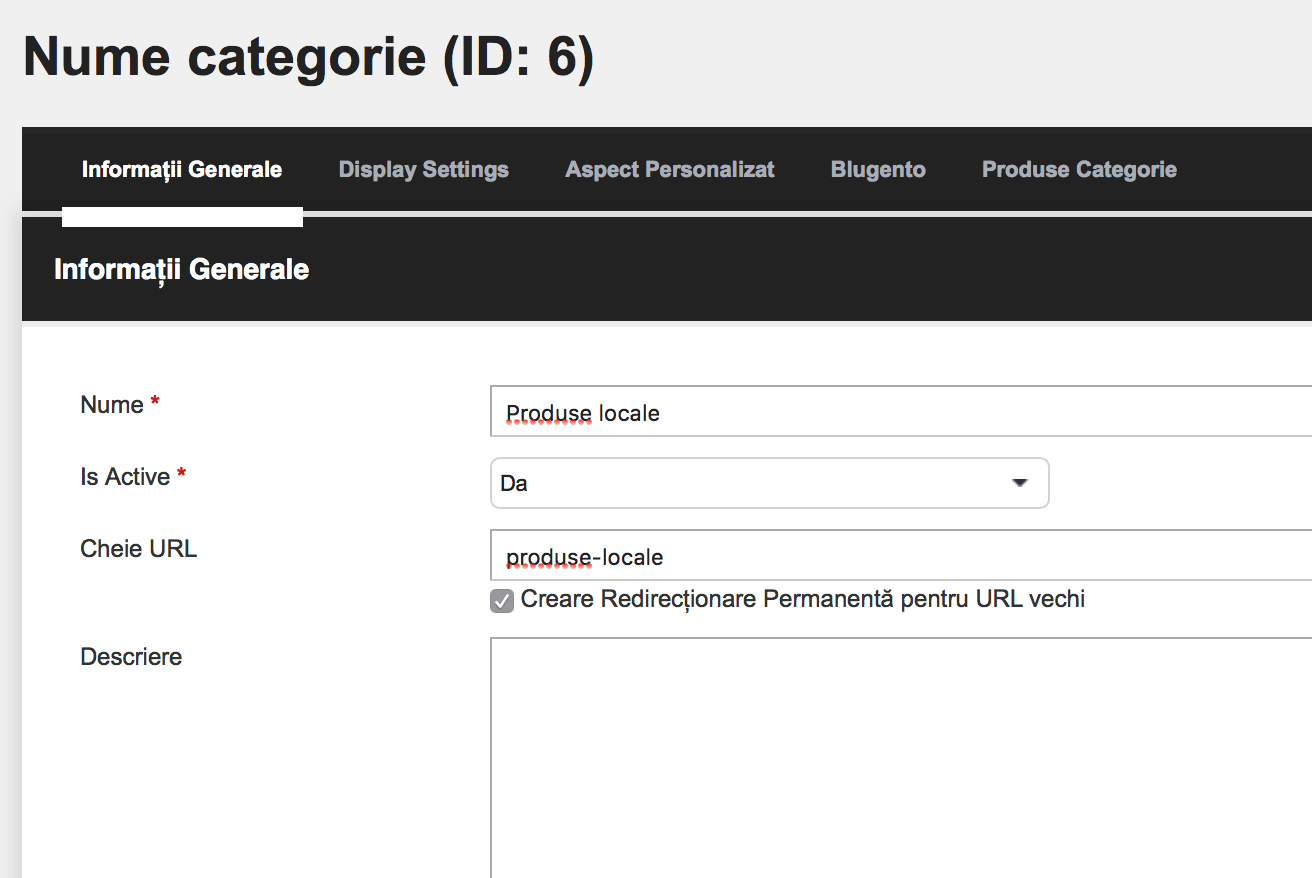Click the Creare Redirecționare Permanentă label text
The image size is (1312, 878).
(x=803, y=600)
